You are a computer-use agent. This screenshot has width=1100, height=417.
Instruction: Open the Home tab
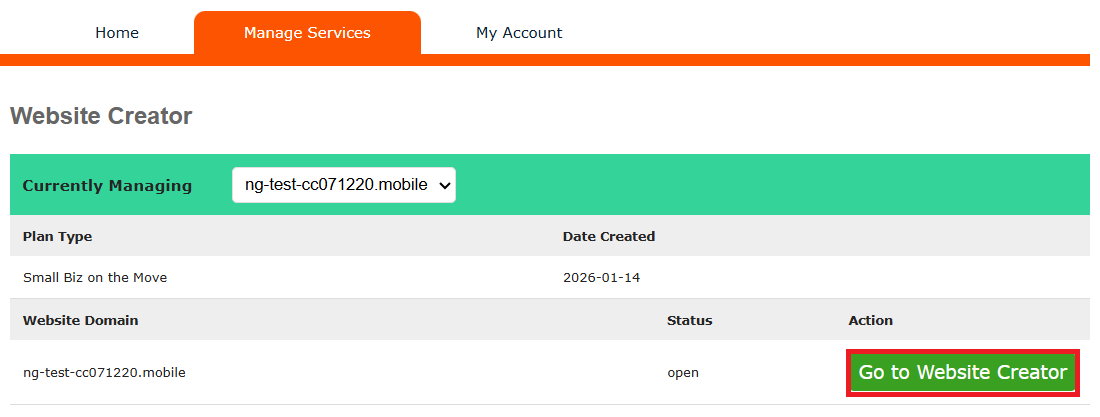pos(117,33)
